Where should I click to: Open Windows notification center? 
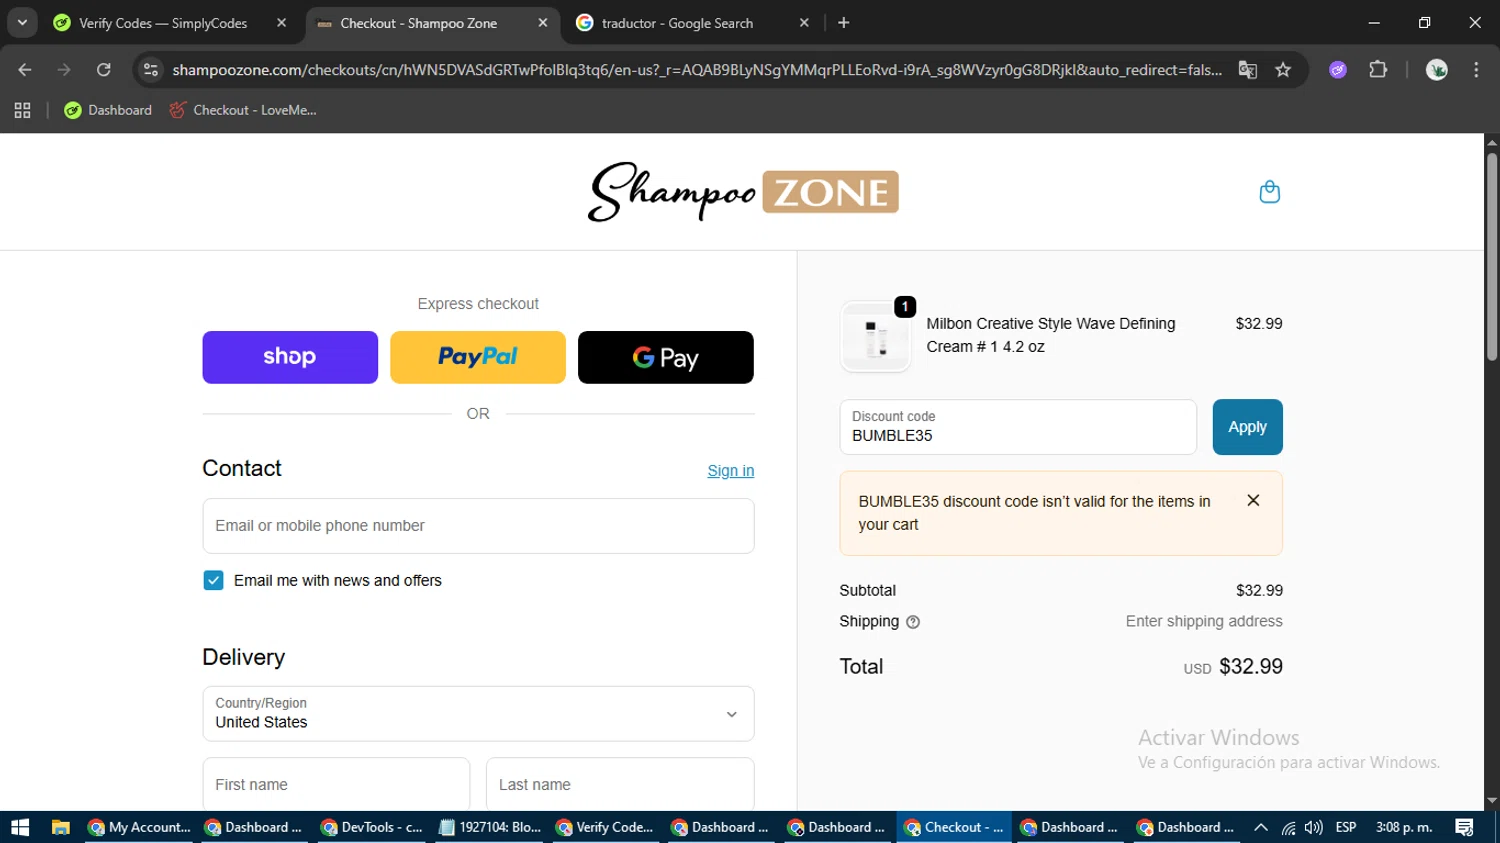coord(1465,827)
